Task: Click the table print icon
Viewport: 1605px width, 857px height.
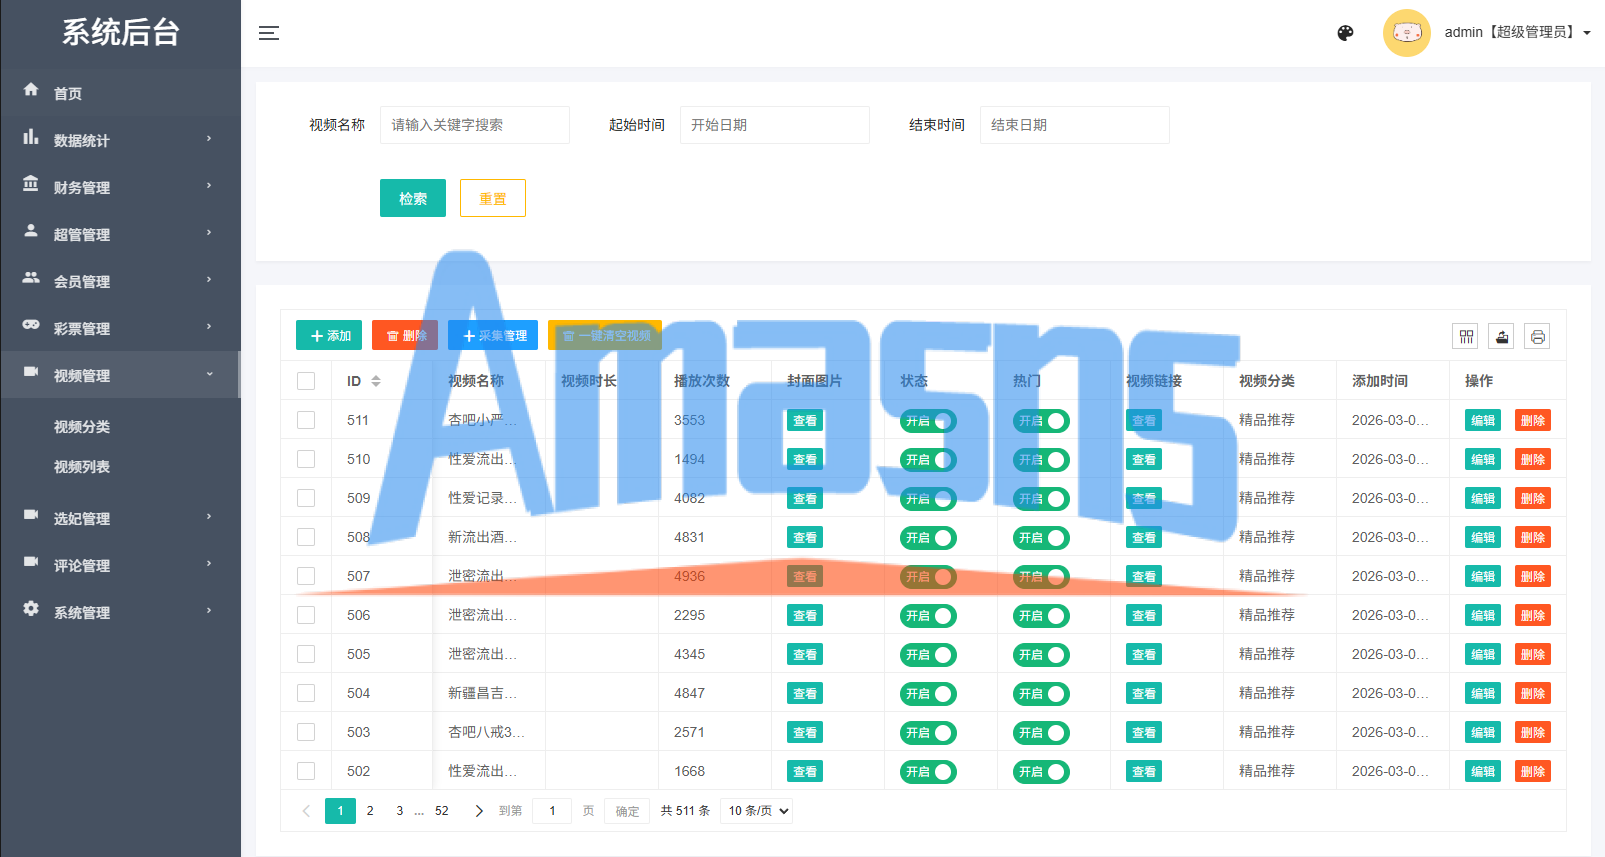Action: (1538, 336)
